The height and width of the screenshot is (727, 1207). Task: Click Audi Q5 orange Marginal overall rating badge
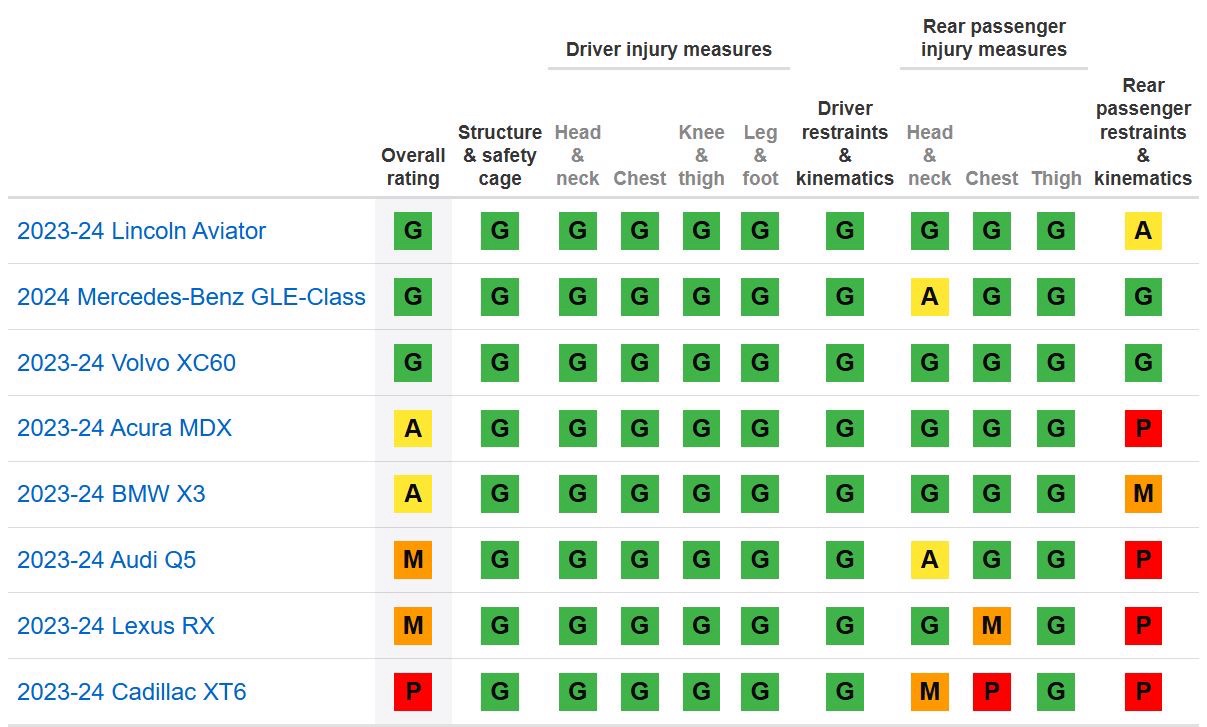pyautogui.click(x=413, y=560)
